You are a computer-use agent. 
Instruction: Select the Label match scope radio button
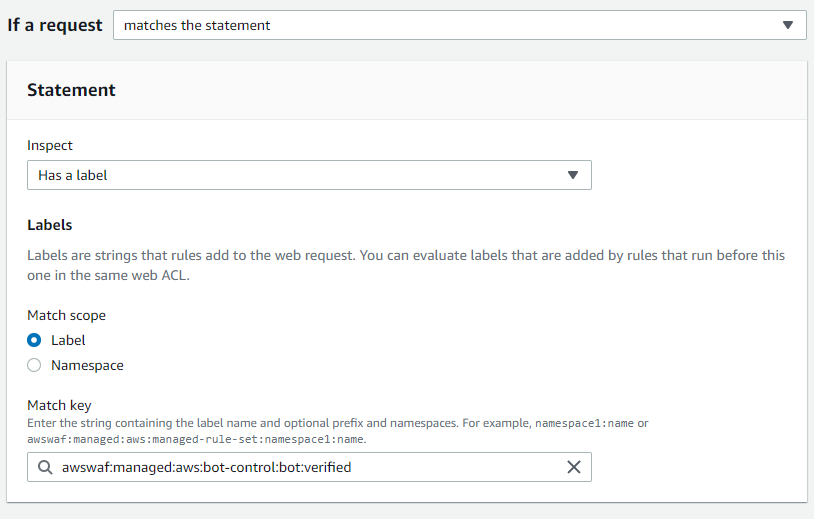coord(34,340)
